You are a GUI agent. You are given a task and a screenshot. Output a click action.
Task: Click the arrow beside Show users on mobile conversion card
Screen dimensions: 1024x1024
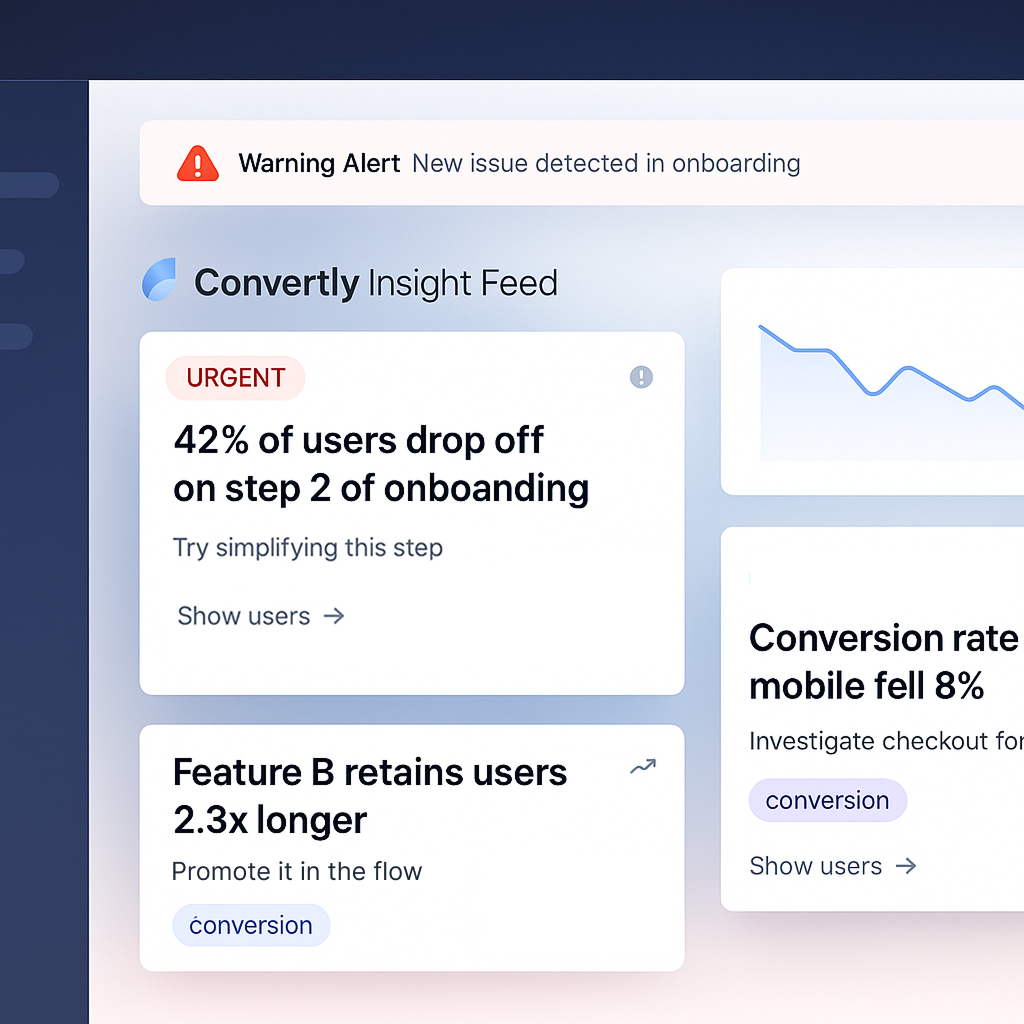906,866
